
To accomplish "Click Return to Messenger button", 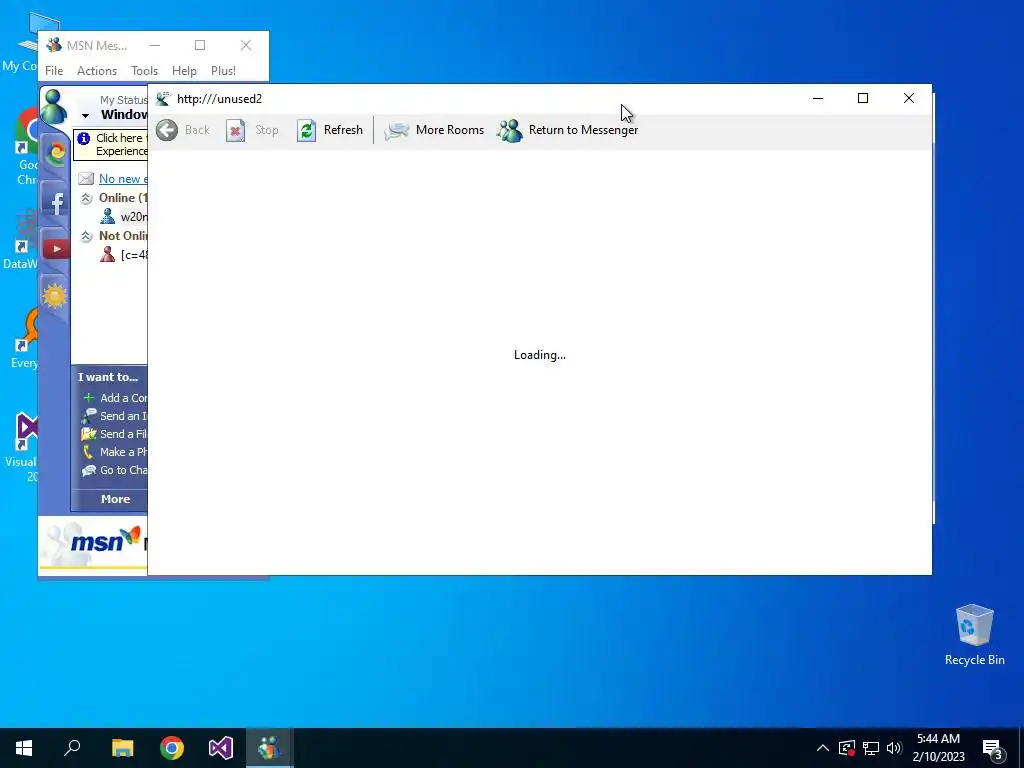I will 567,130.
